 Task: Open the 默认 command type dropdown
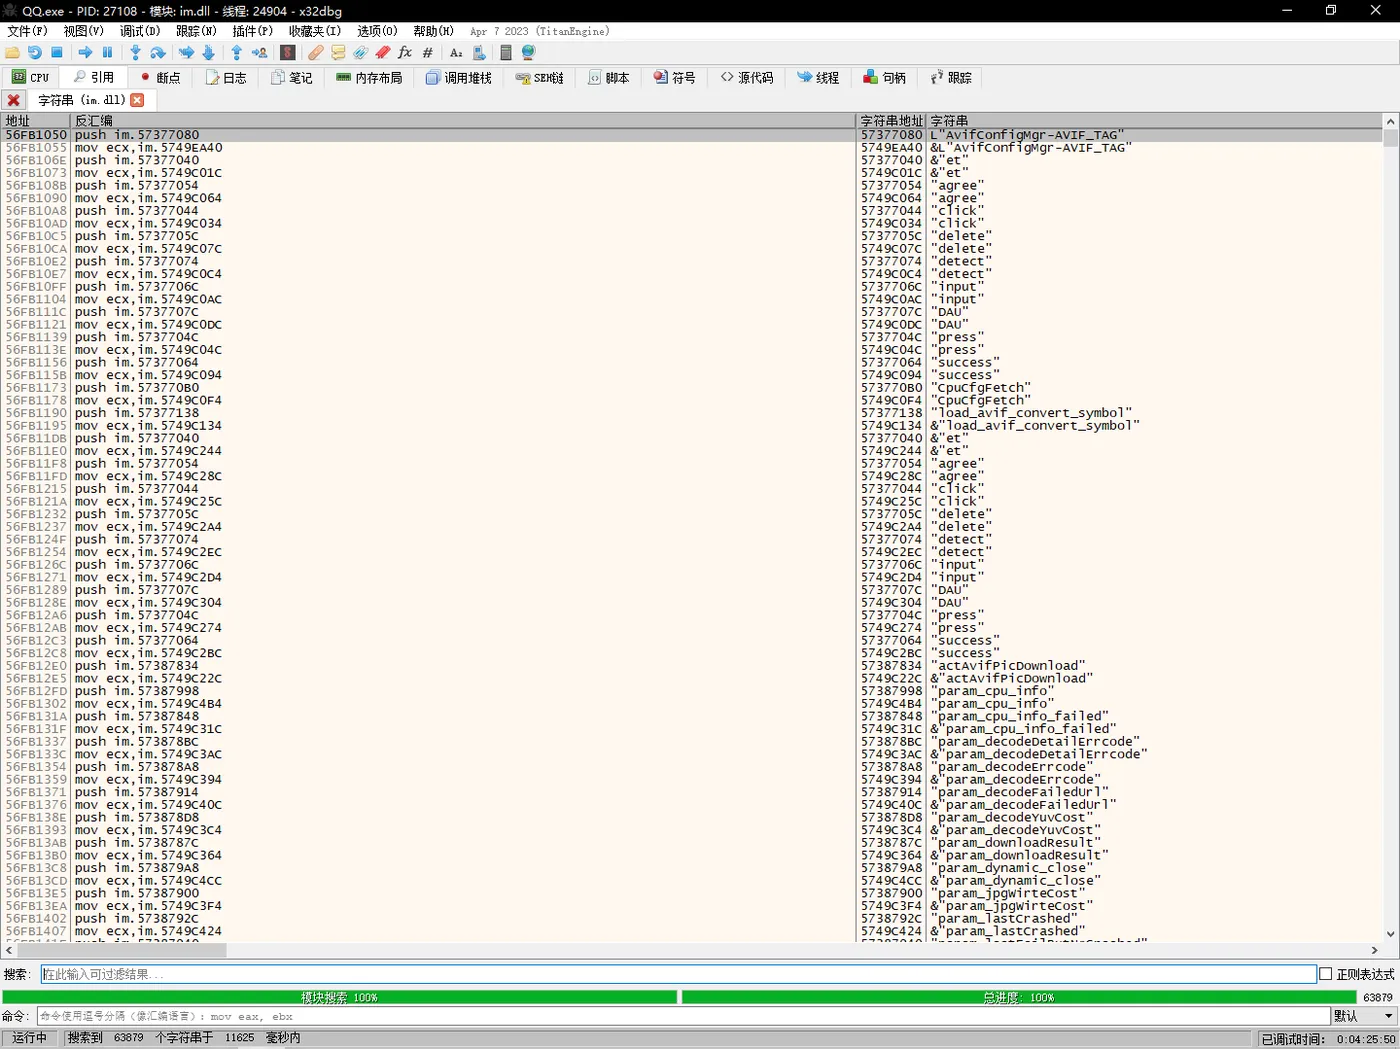tap(1364, 1016)
